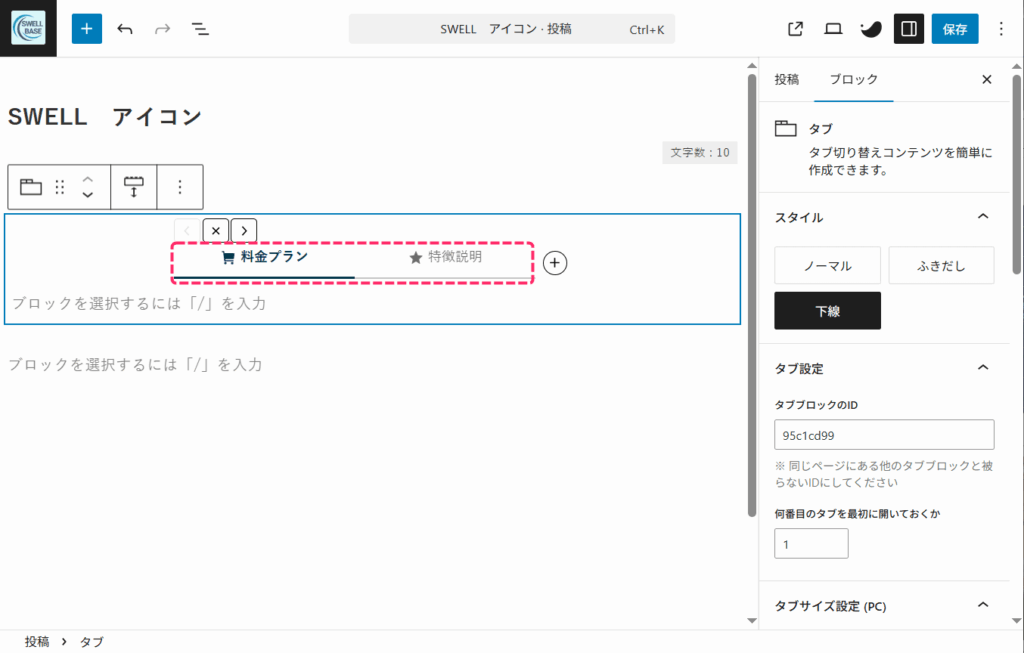Screen dimensions: 1024x653
Task: Click the SWELL アイコン post title
Action: [104, 117]
